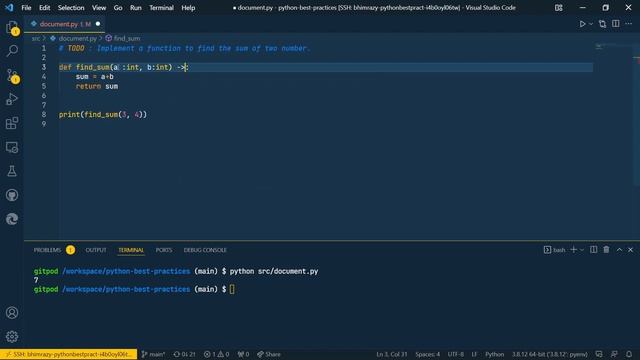This screenshot has height=360, width=640.
Task: Click in the terminal prompt input area
Action: (x=232, y=289)
